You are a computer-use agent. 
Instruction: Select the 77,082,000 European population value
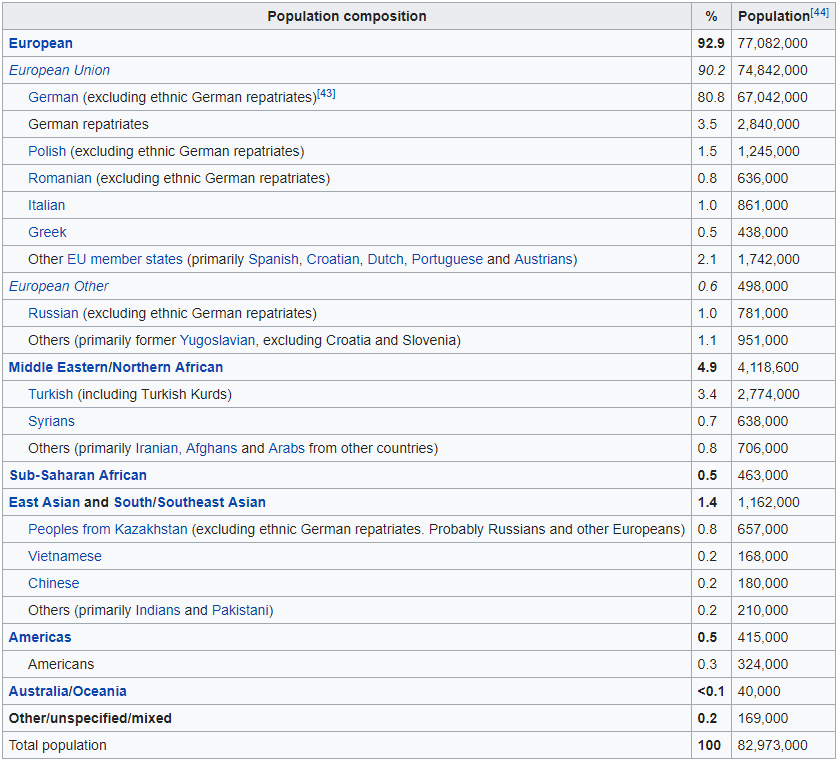click(x=772, y=43)
